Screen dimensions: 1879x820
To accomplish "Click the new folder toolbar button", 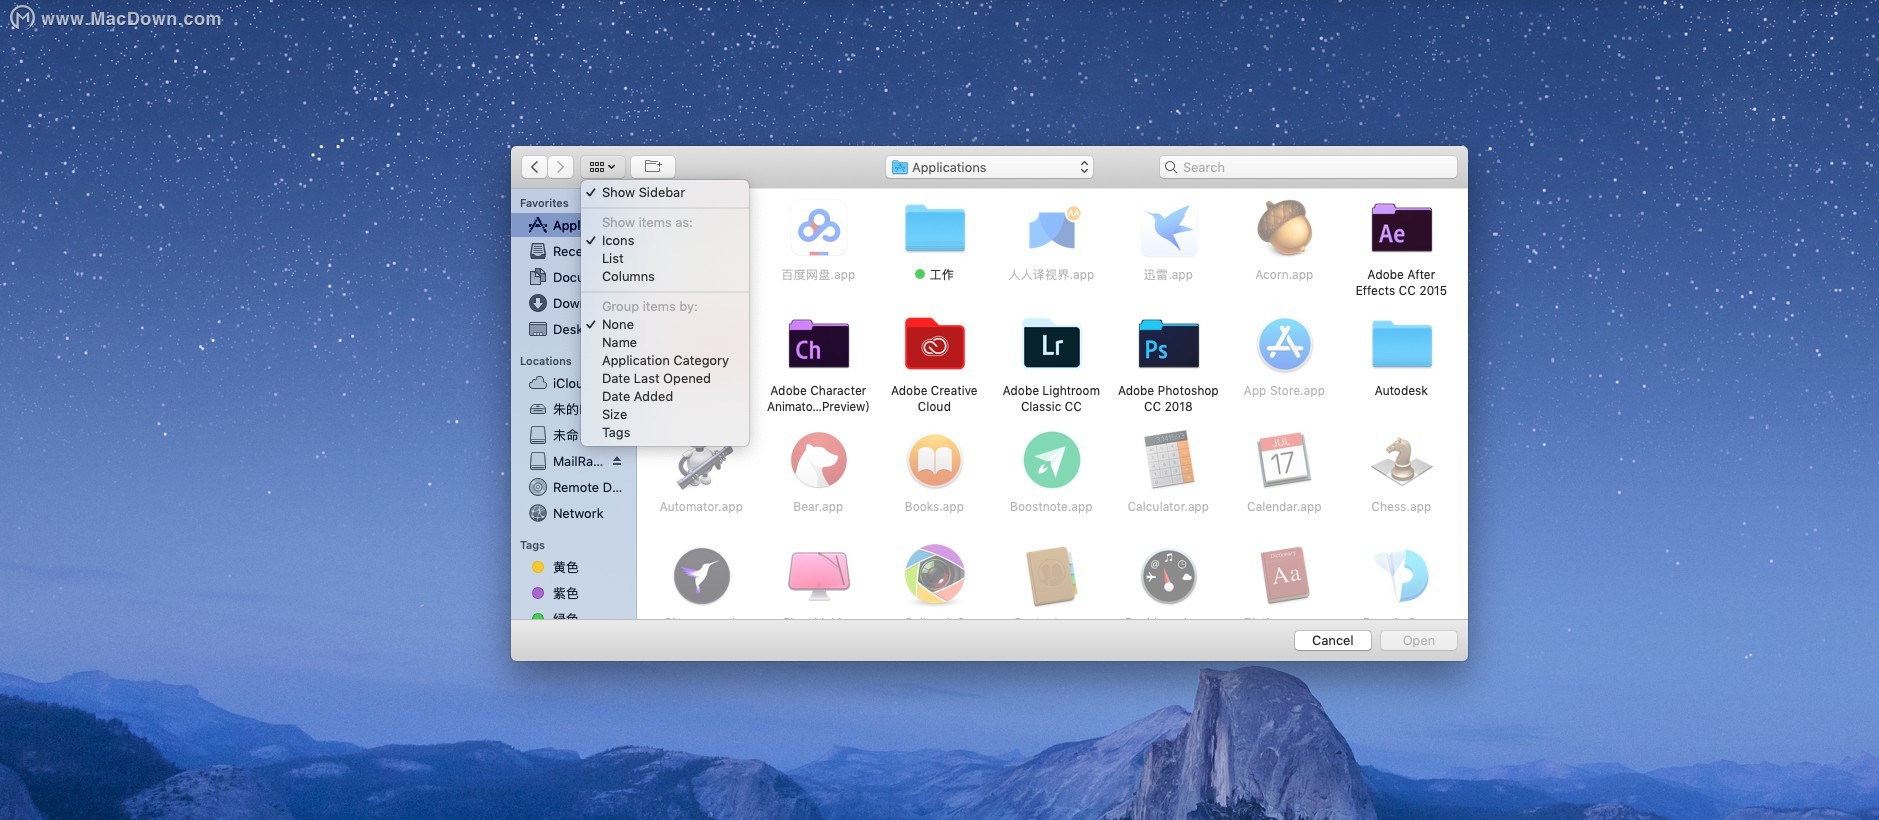I will [x=653, y=167].
